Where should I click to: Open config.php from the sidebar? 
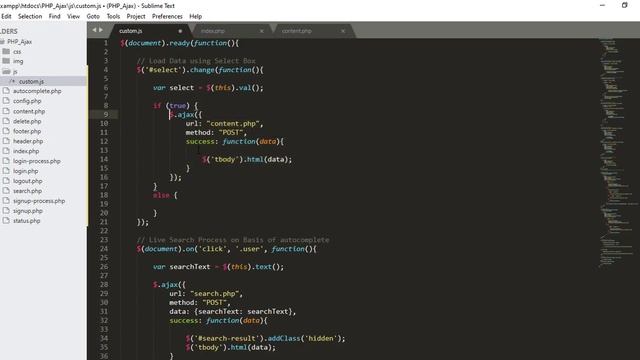click(27, 101)
